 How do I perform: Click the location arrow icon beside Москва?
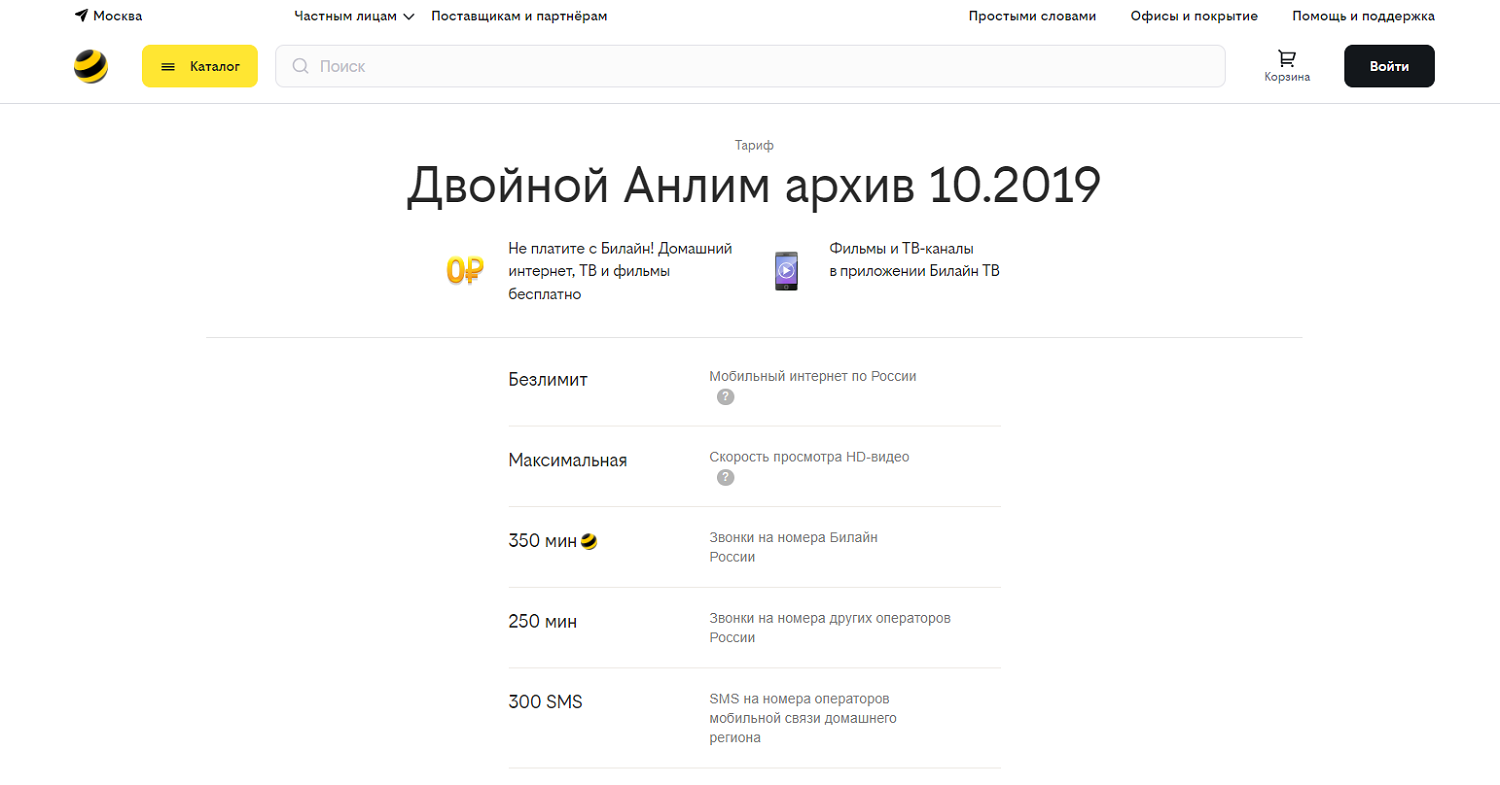81,15
